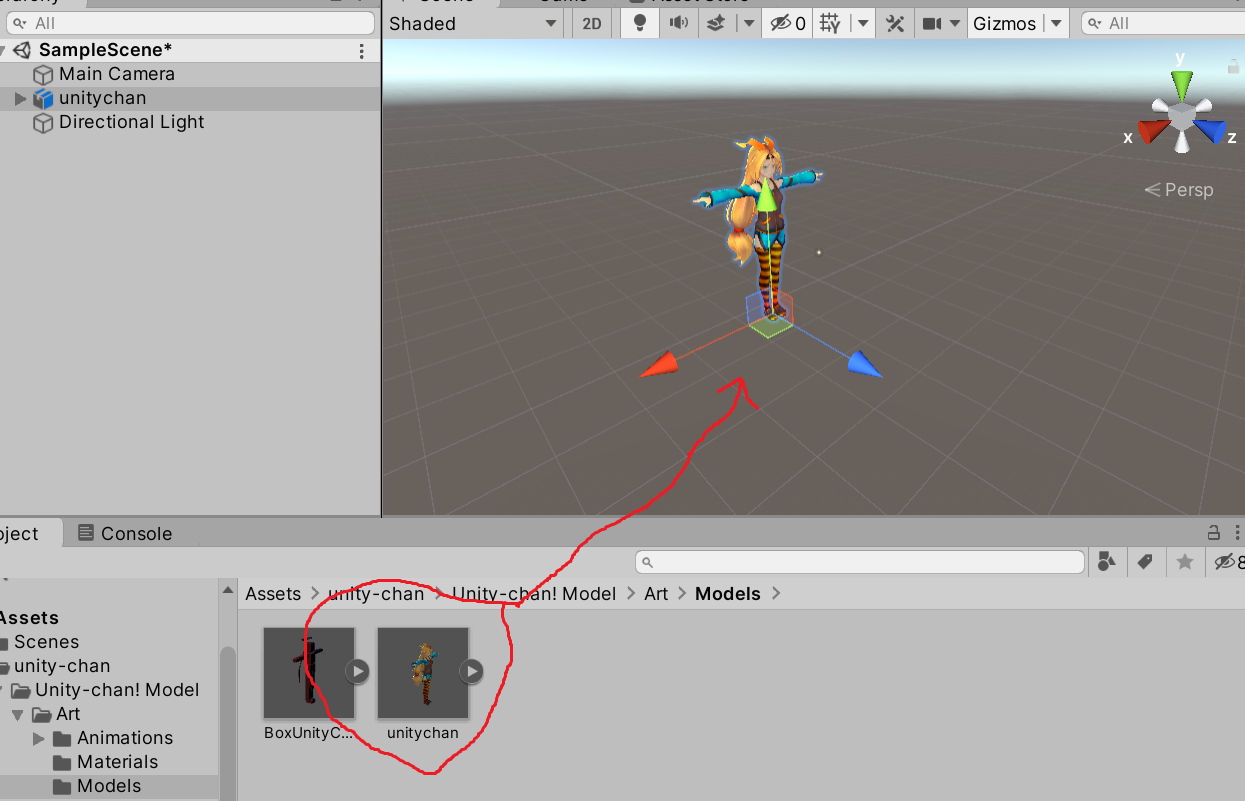Select Directional Light in Hierarchy

(x=131, y=122)
